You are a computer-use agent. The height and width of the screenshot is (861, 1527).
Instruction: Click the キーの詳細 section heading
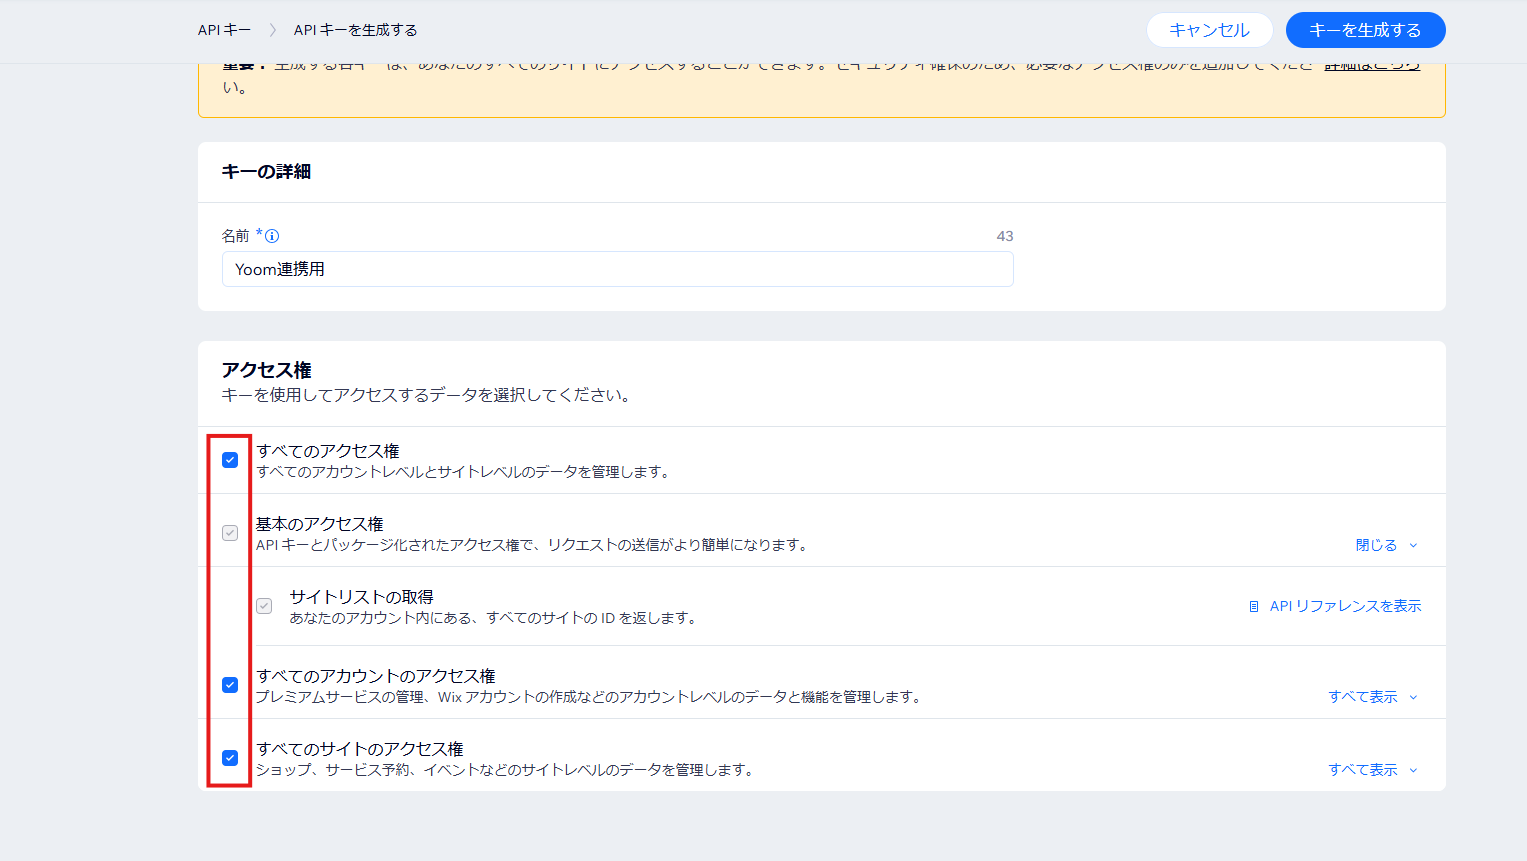[266, 172]
